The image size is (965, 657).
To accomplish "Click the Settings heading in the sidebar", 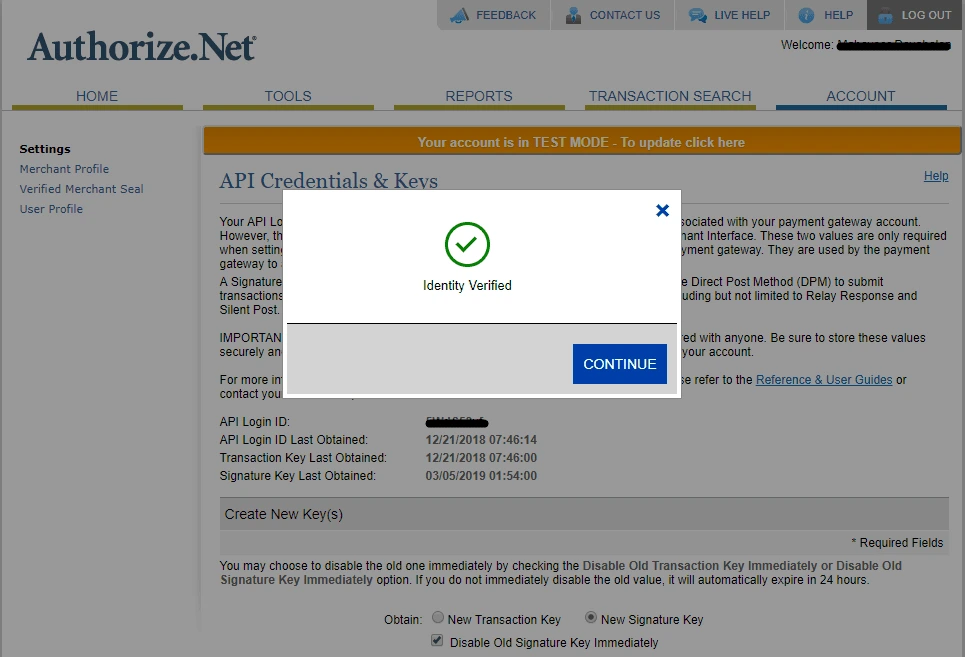I will coord(45,149).
